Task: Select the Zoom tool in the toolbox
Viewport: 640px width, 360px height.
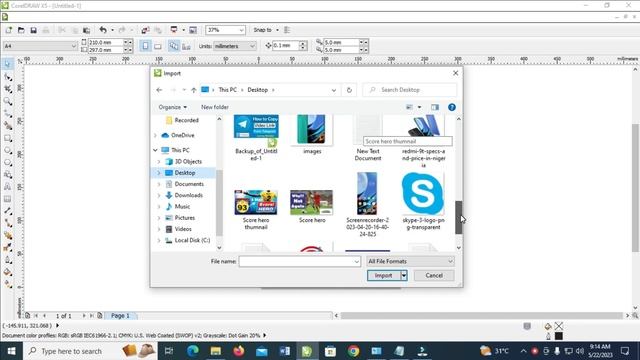Action: tap(7, 101)
